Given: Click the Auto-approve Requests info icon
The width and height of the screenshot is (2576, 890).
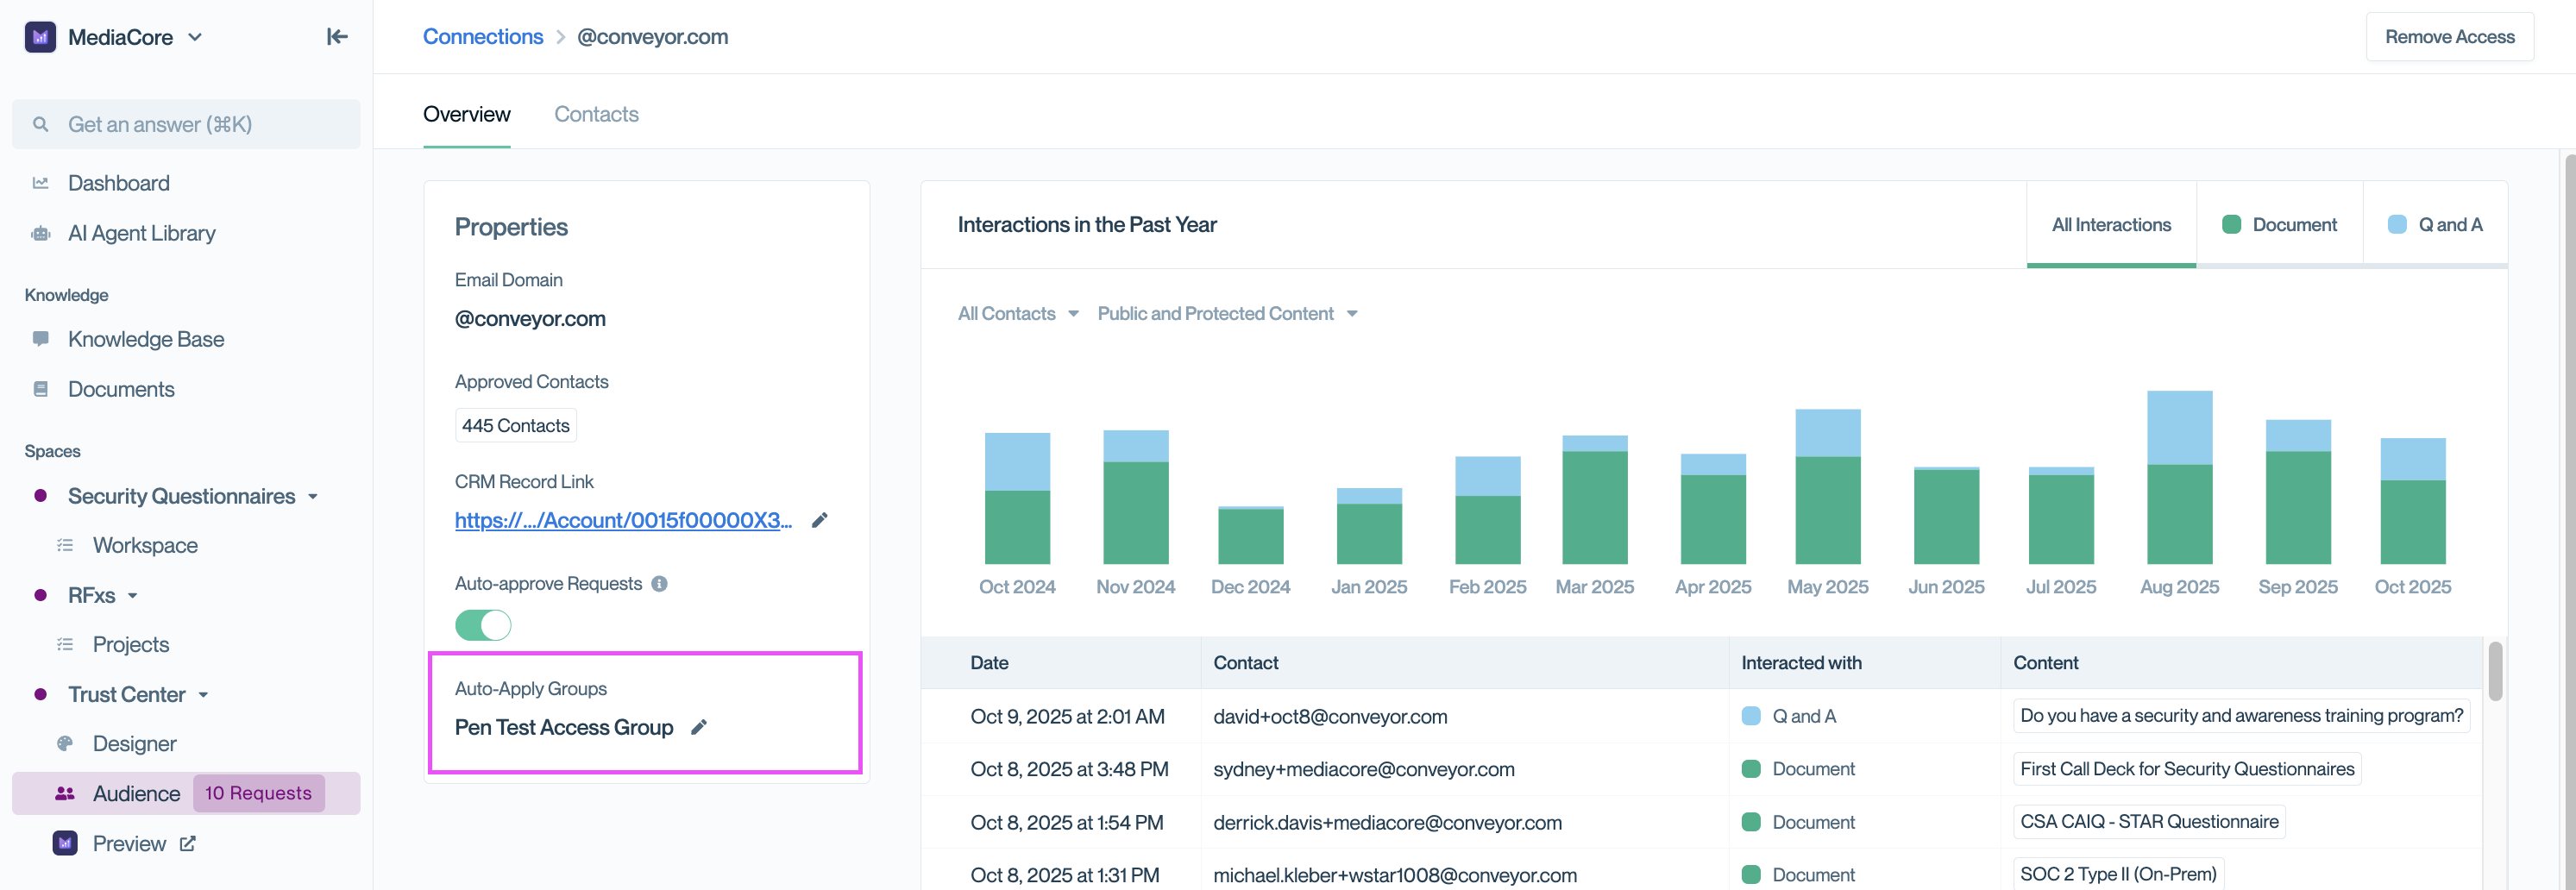Looking at the screenshot, I should (x=659, y=584).
